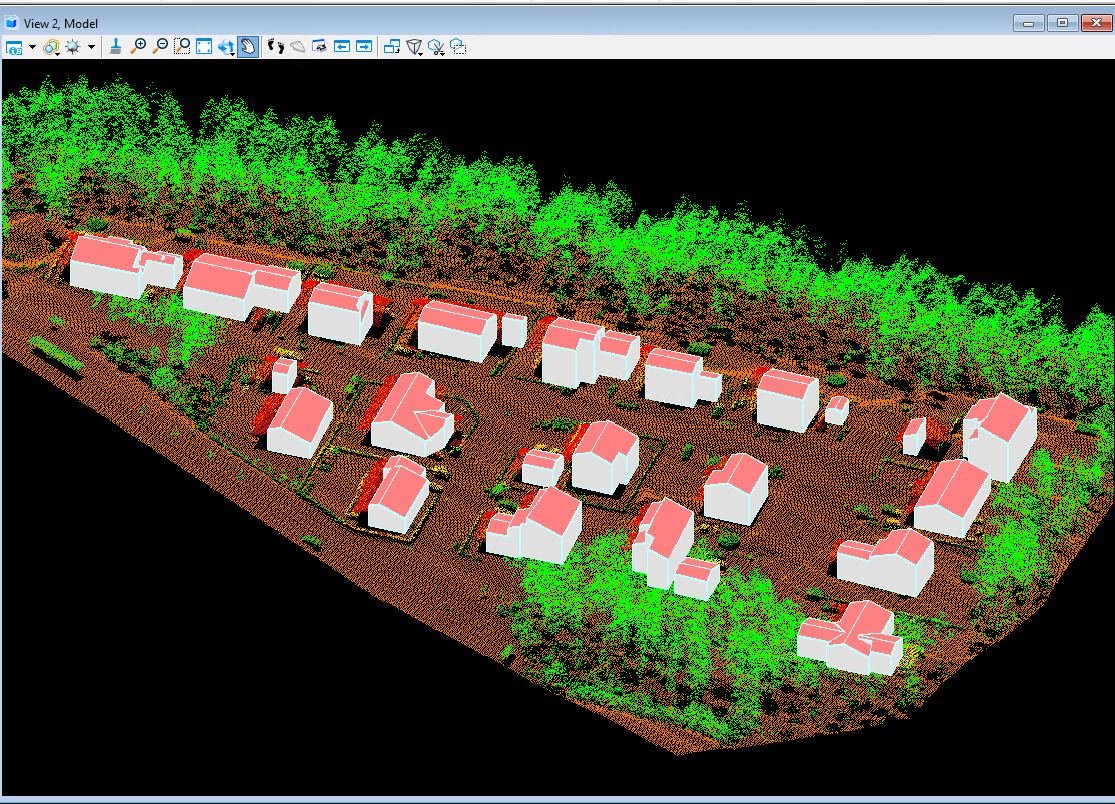The height and width of the screenshot is (804, 1115).
Task: Click the Copy View button
Action: (392, 47)
